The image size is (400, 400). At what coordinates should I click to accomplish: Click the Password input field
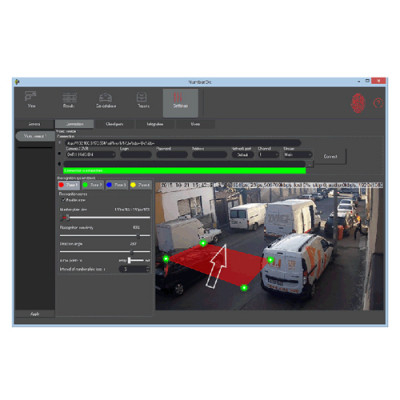pos(172,155)
